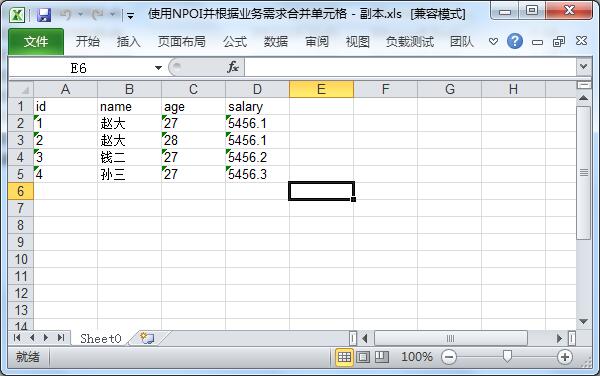Open the 文件 (File) tab
This screenshot has width=600, height=376.
pos(36,41)
